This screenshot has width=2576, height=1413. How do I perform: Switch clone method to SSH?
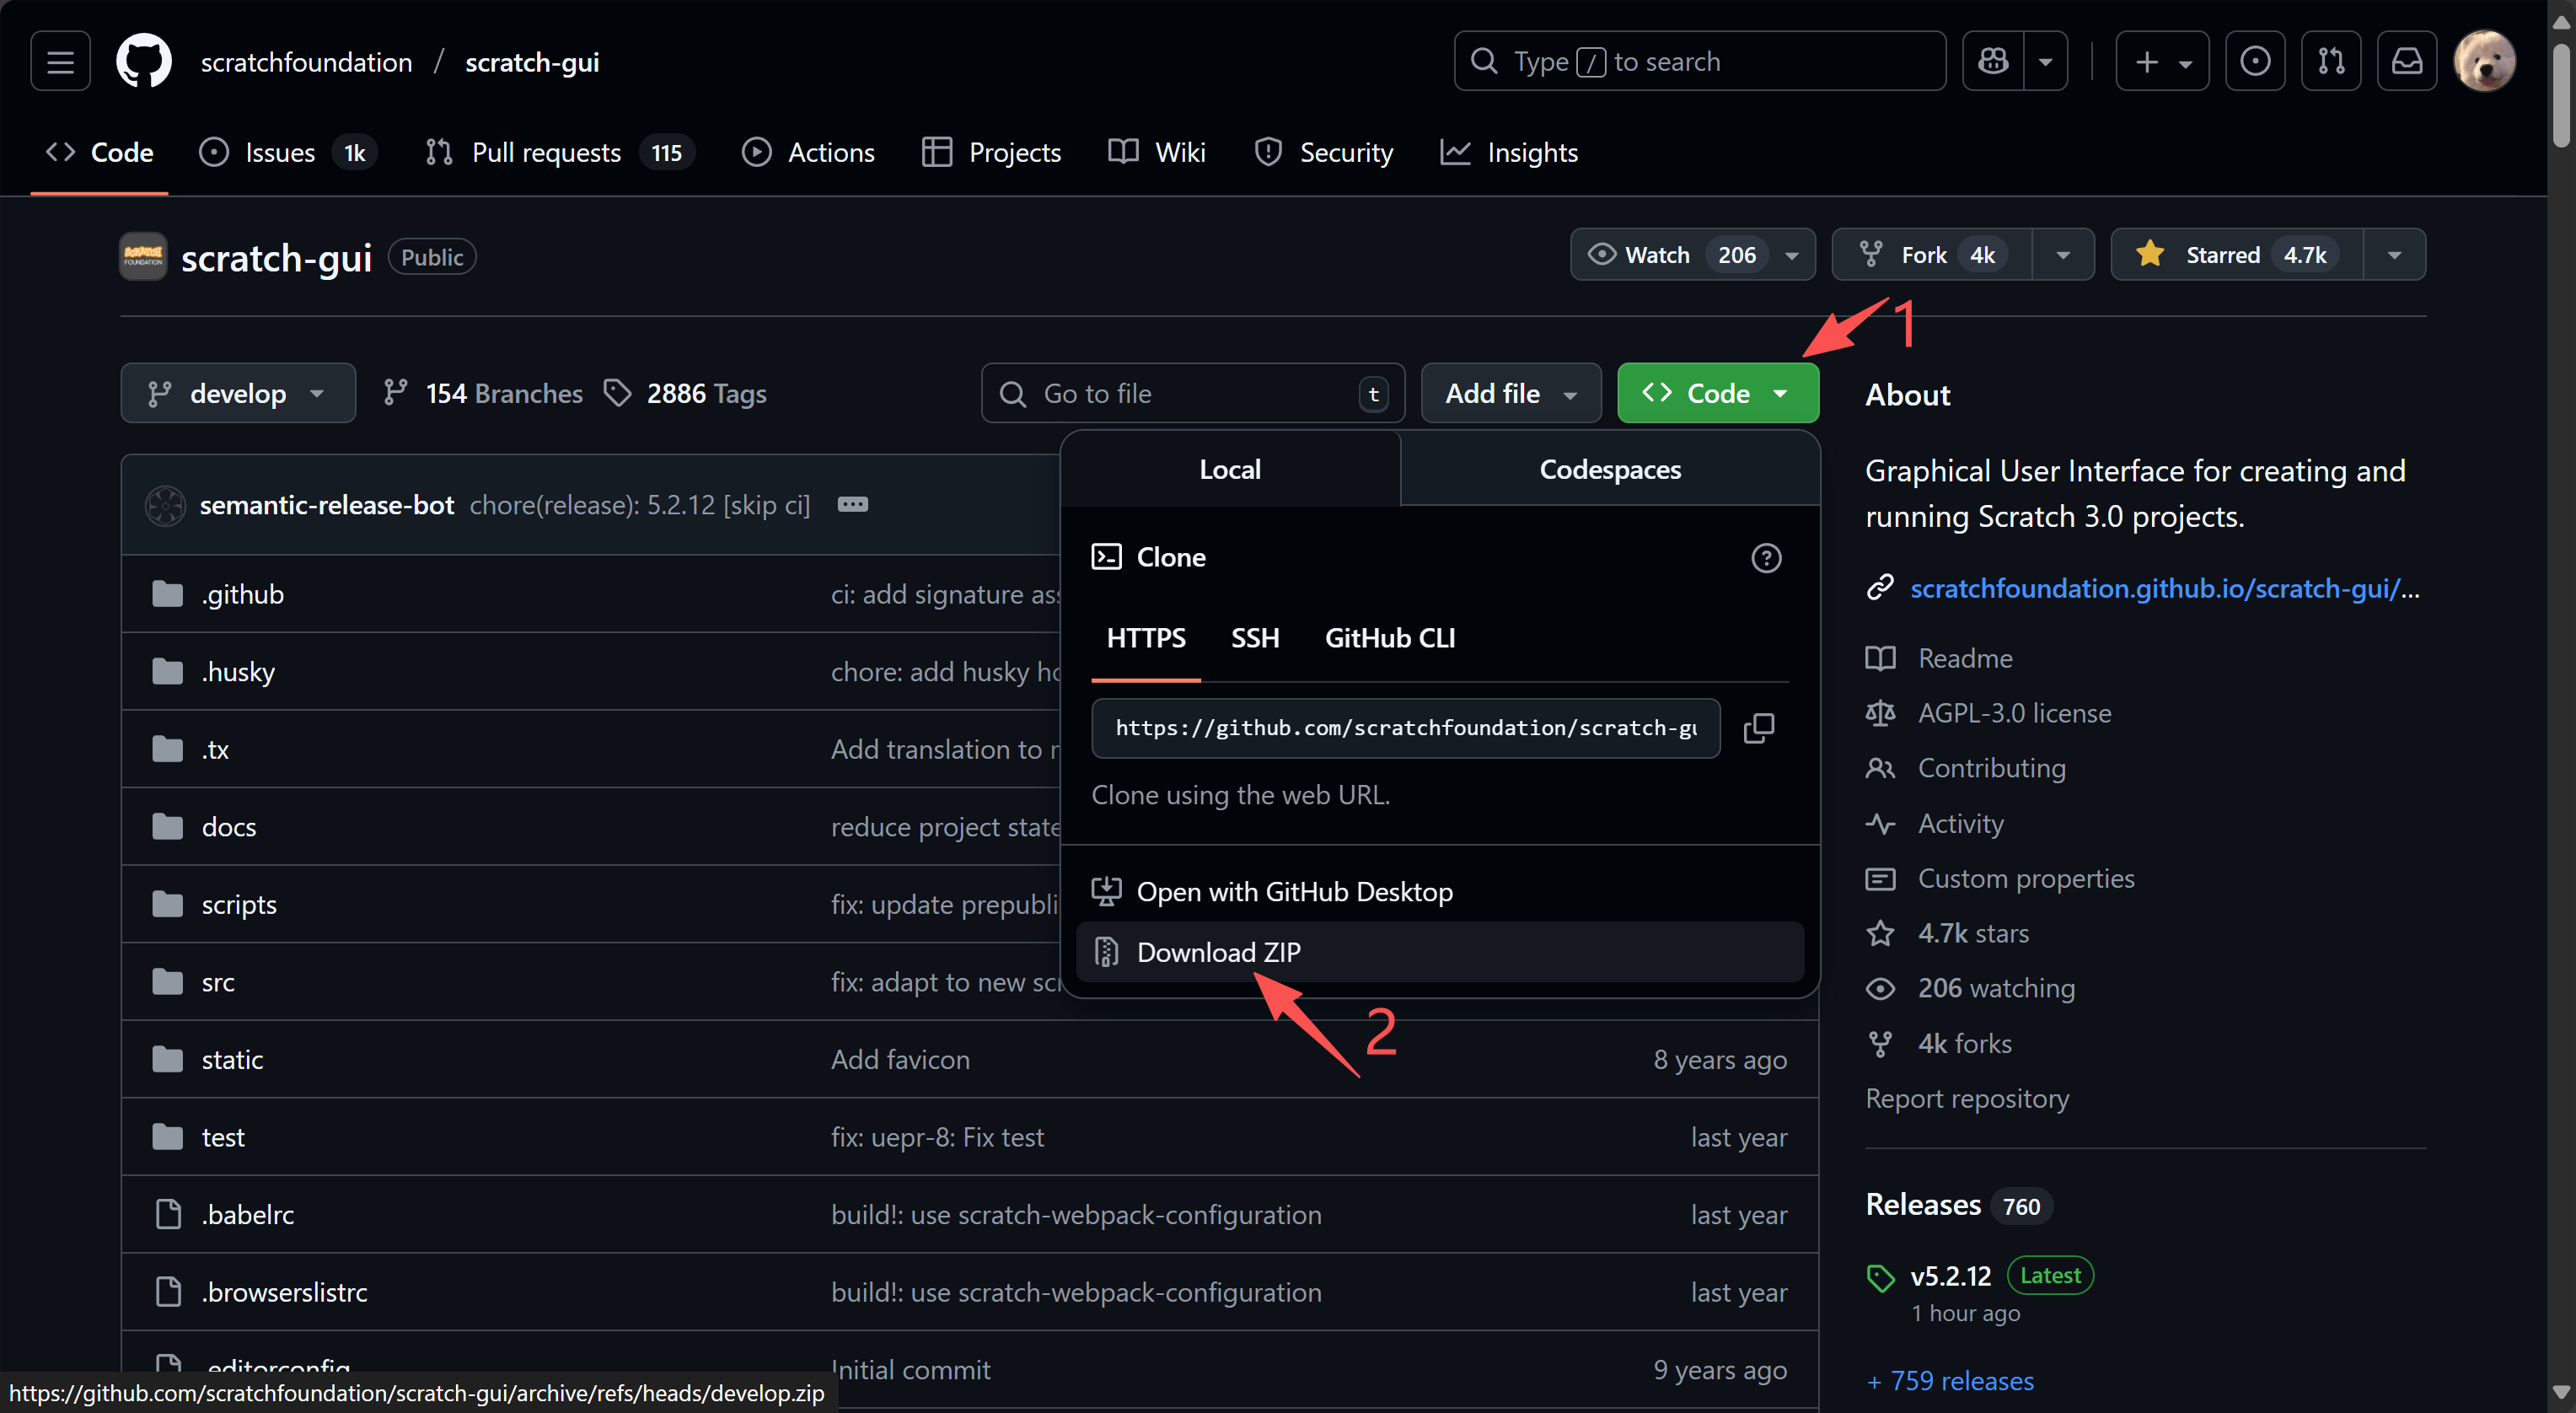tap(1254, 638)
